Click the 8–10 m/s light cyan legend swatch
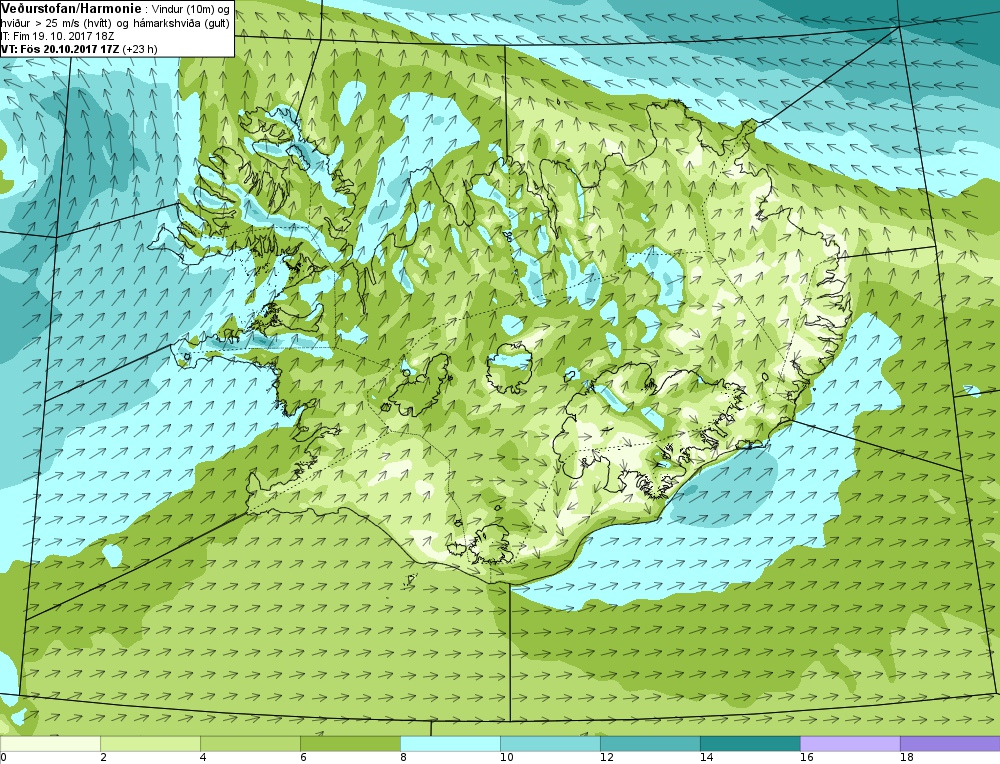 coord(450,744)
